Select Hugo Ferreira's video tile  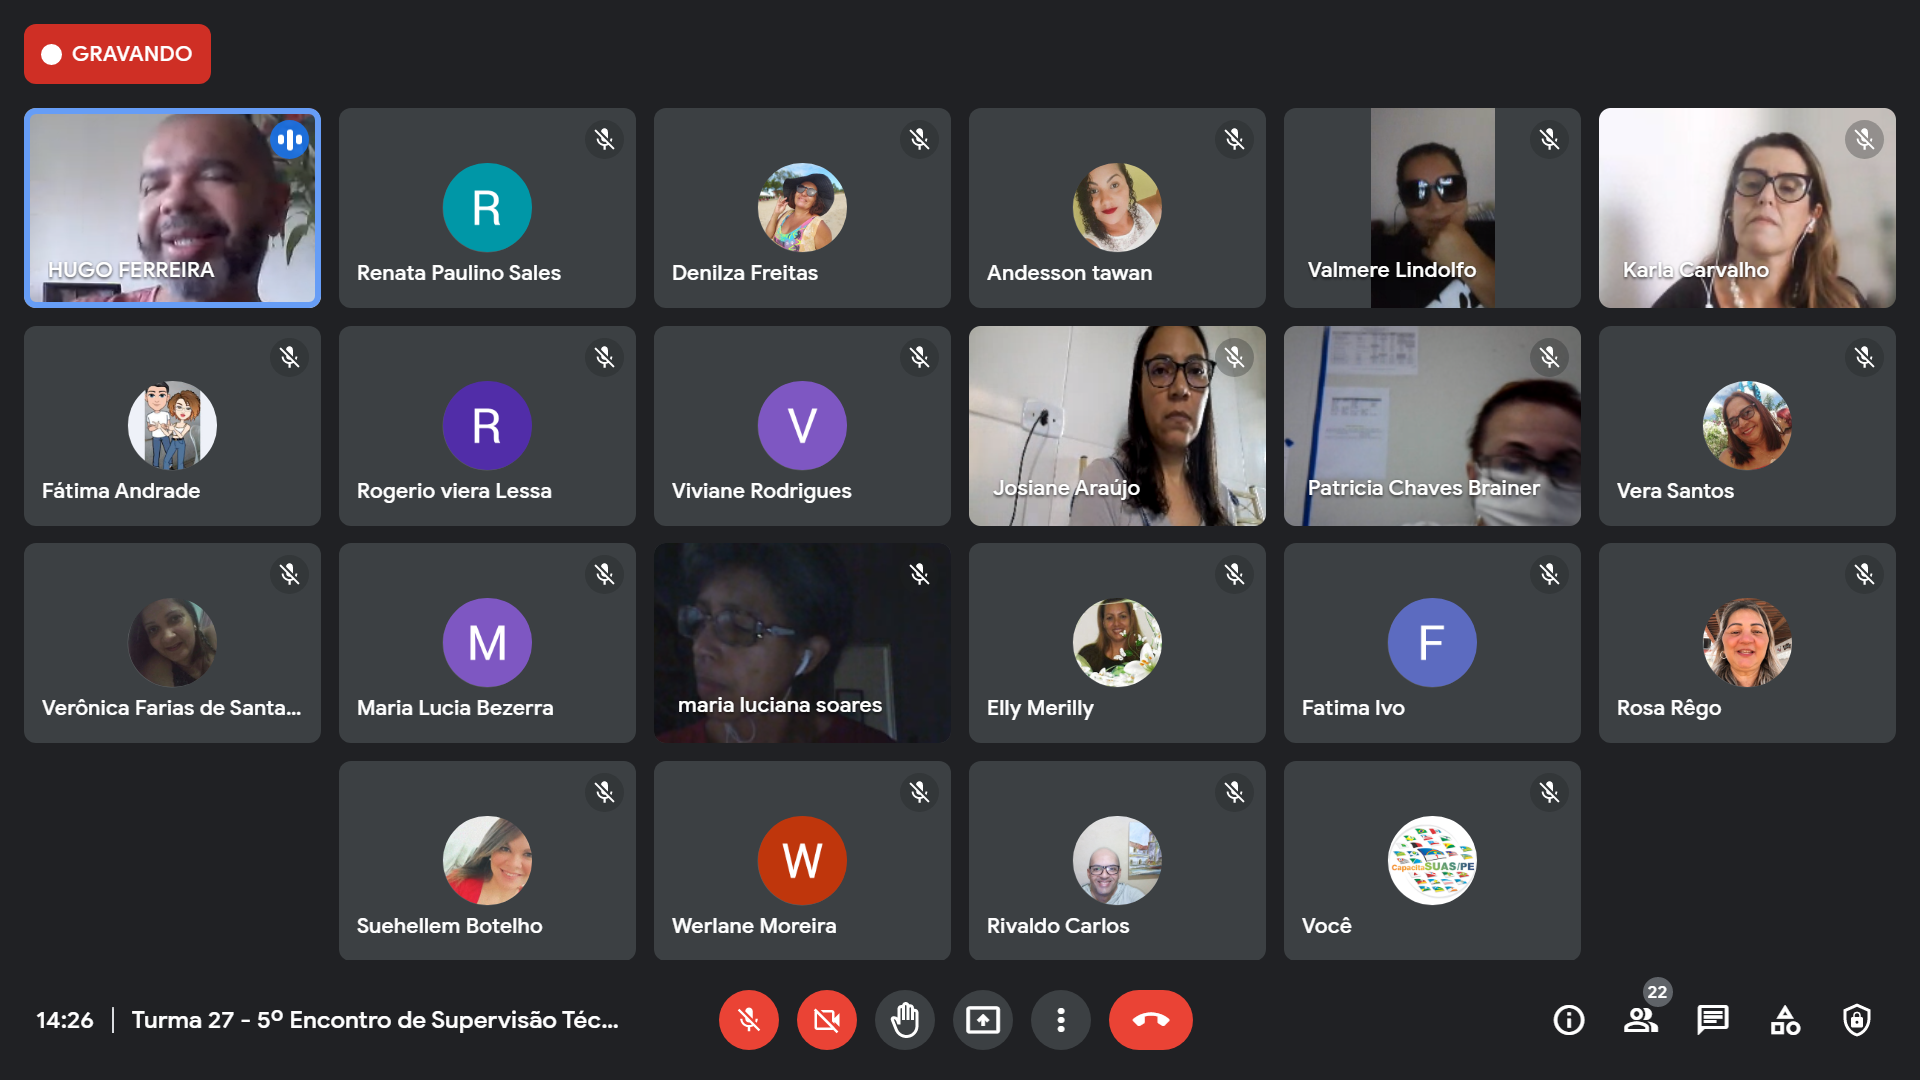172,208
